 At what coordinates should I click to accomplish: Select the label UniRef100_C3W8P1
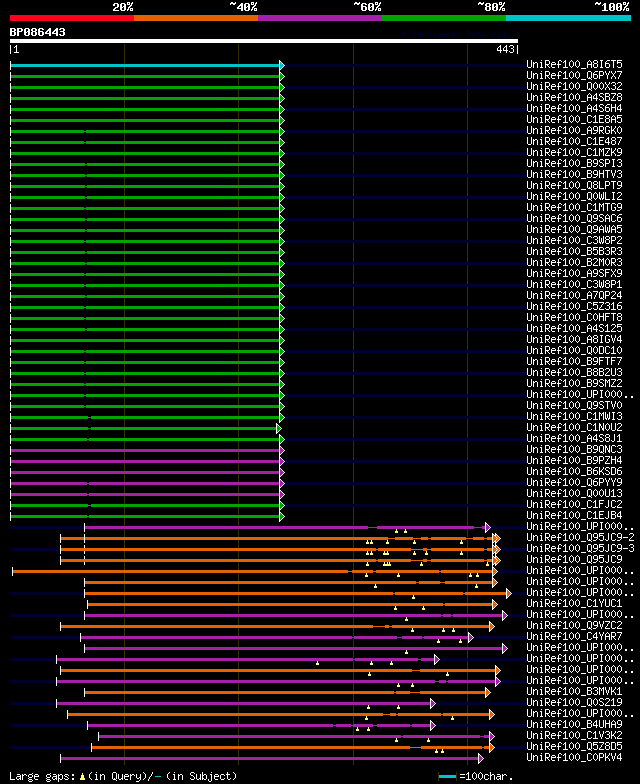(x=574, y=284)
